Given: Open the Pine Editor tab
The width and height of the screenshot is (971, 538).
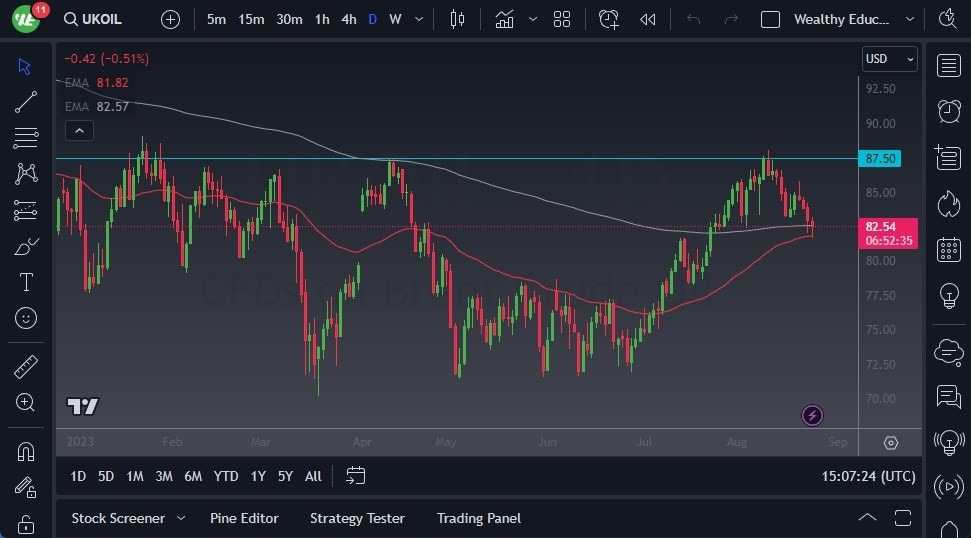Looking at the screenshot, I should (244, 518).
